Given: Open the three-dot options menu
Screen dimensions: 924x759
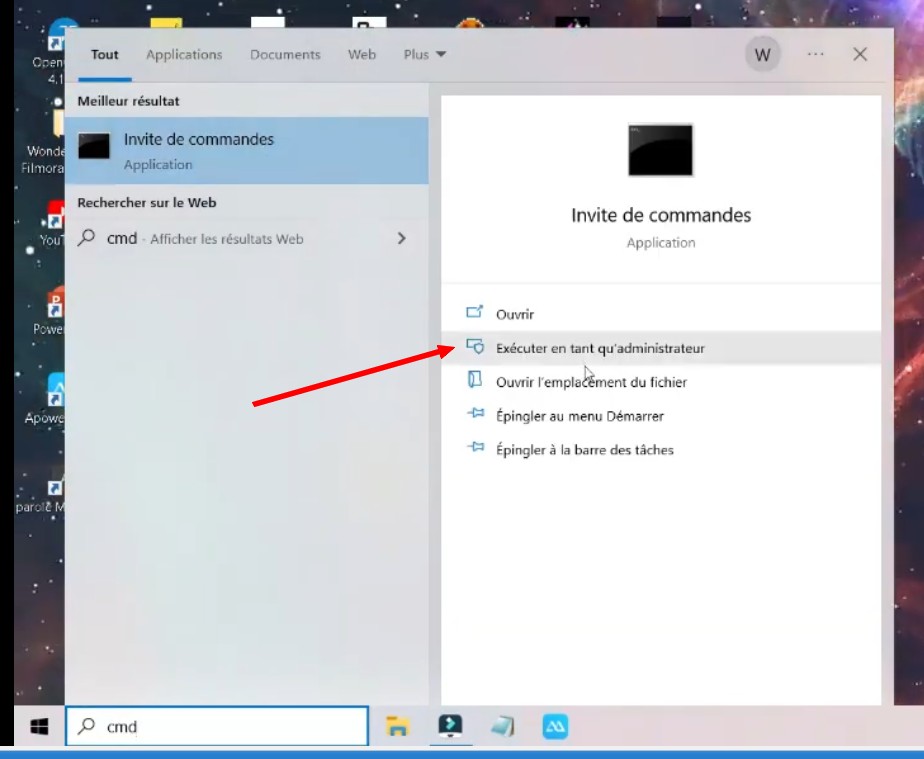Looking at the screenshot, I should click(815, 55).
